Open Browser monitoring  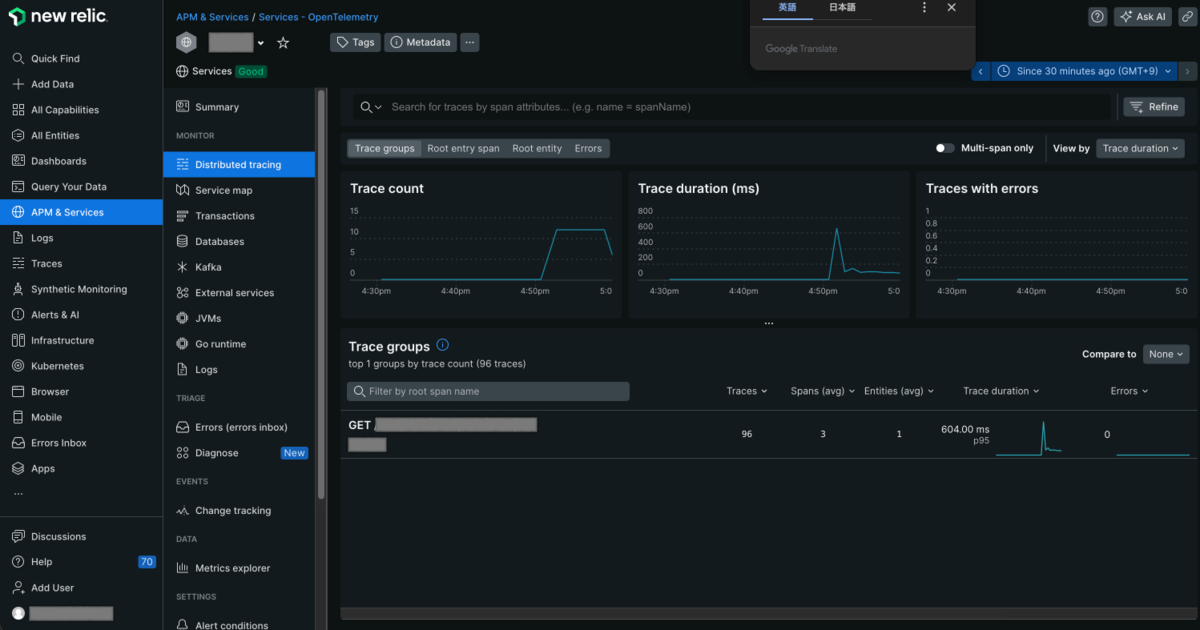tap(50, 392)
